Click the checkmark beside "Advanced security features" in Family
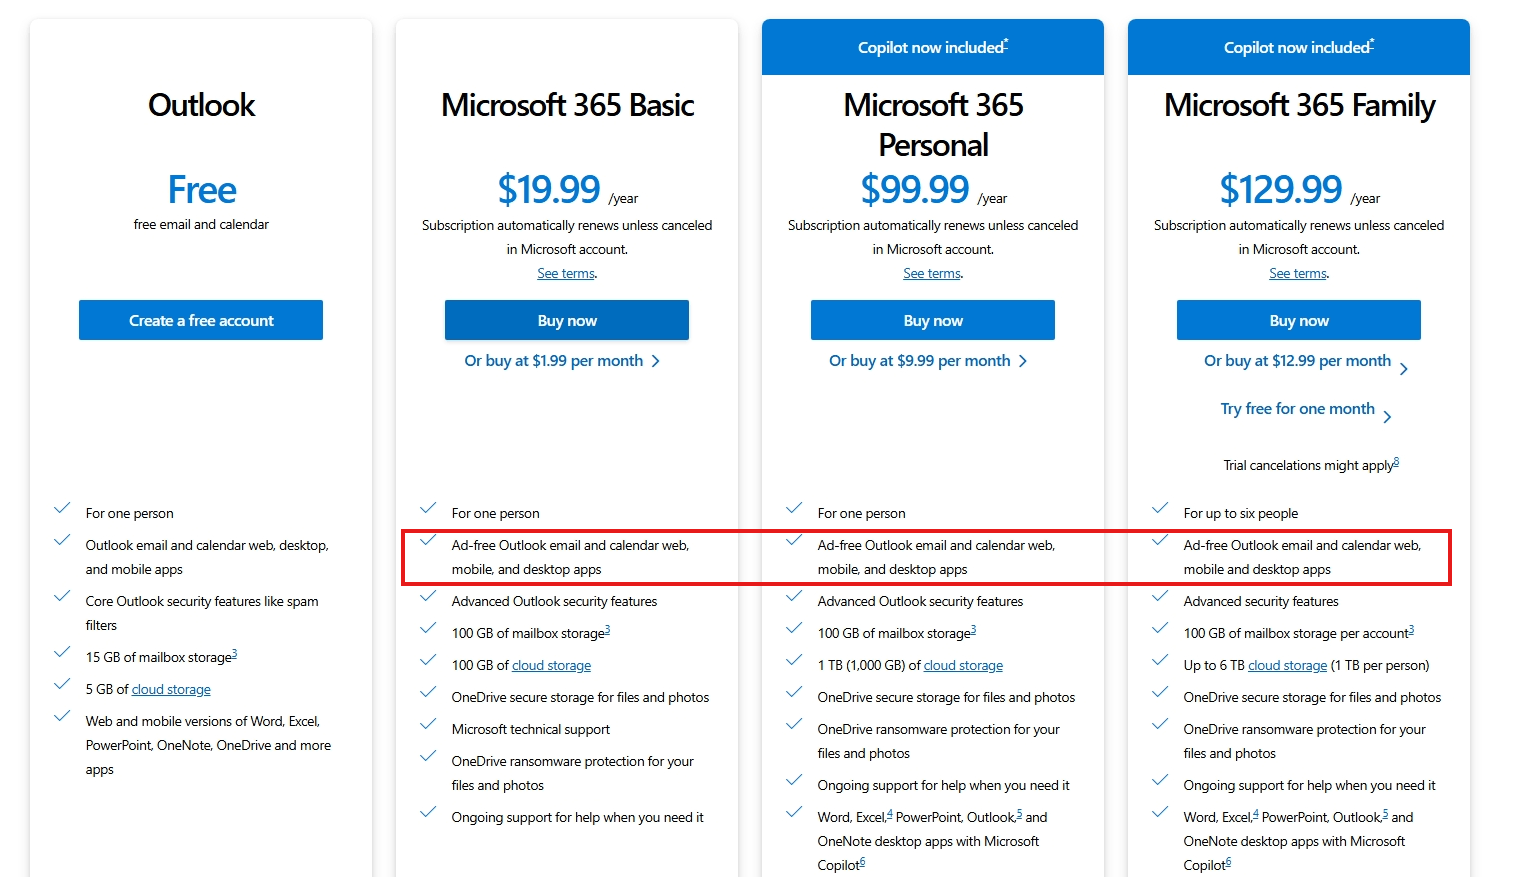 coord(1160,596)
